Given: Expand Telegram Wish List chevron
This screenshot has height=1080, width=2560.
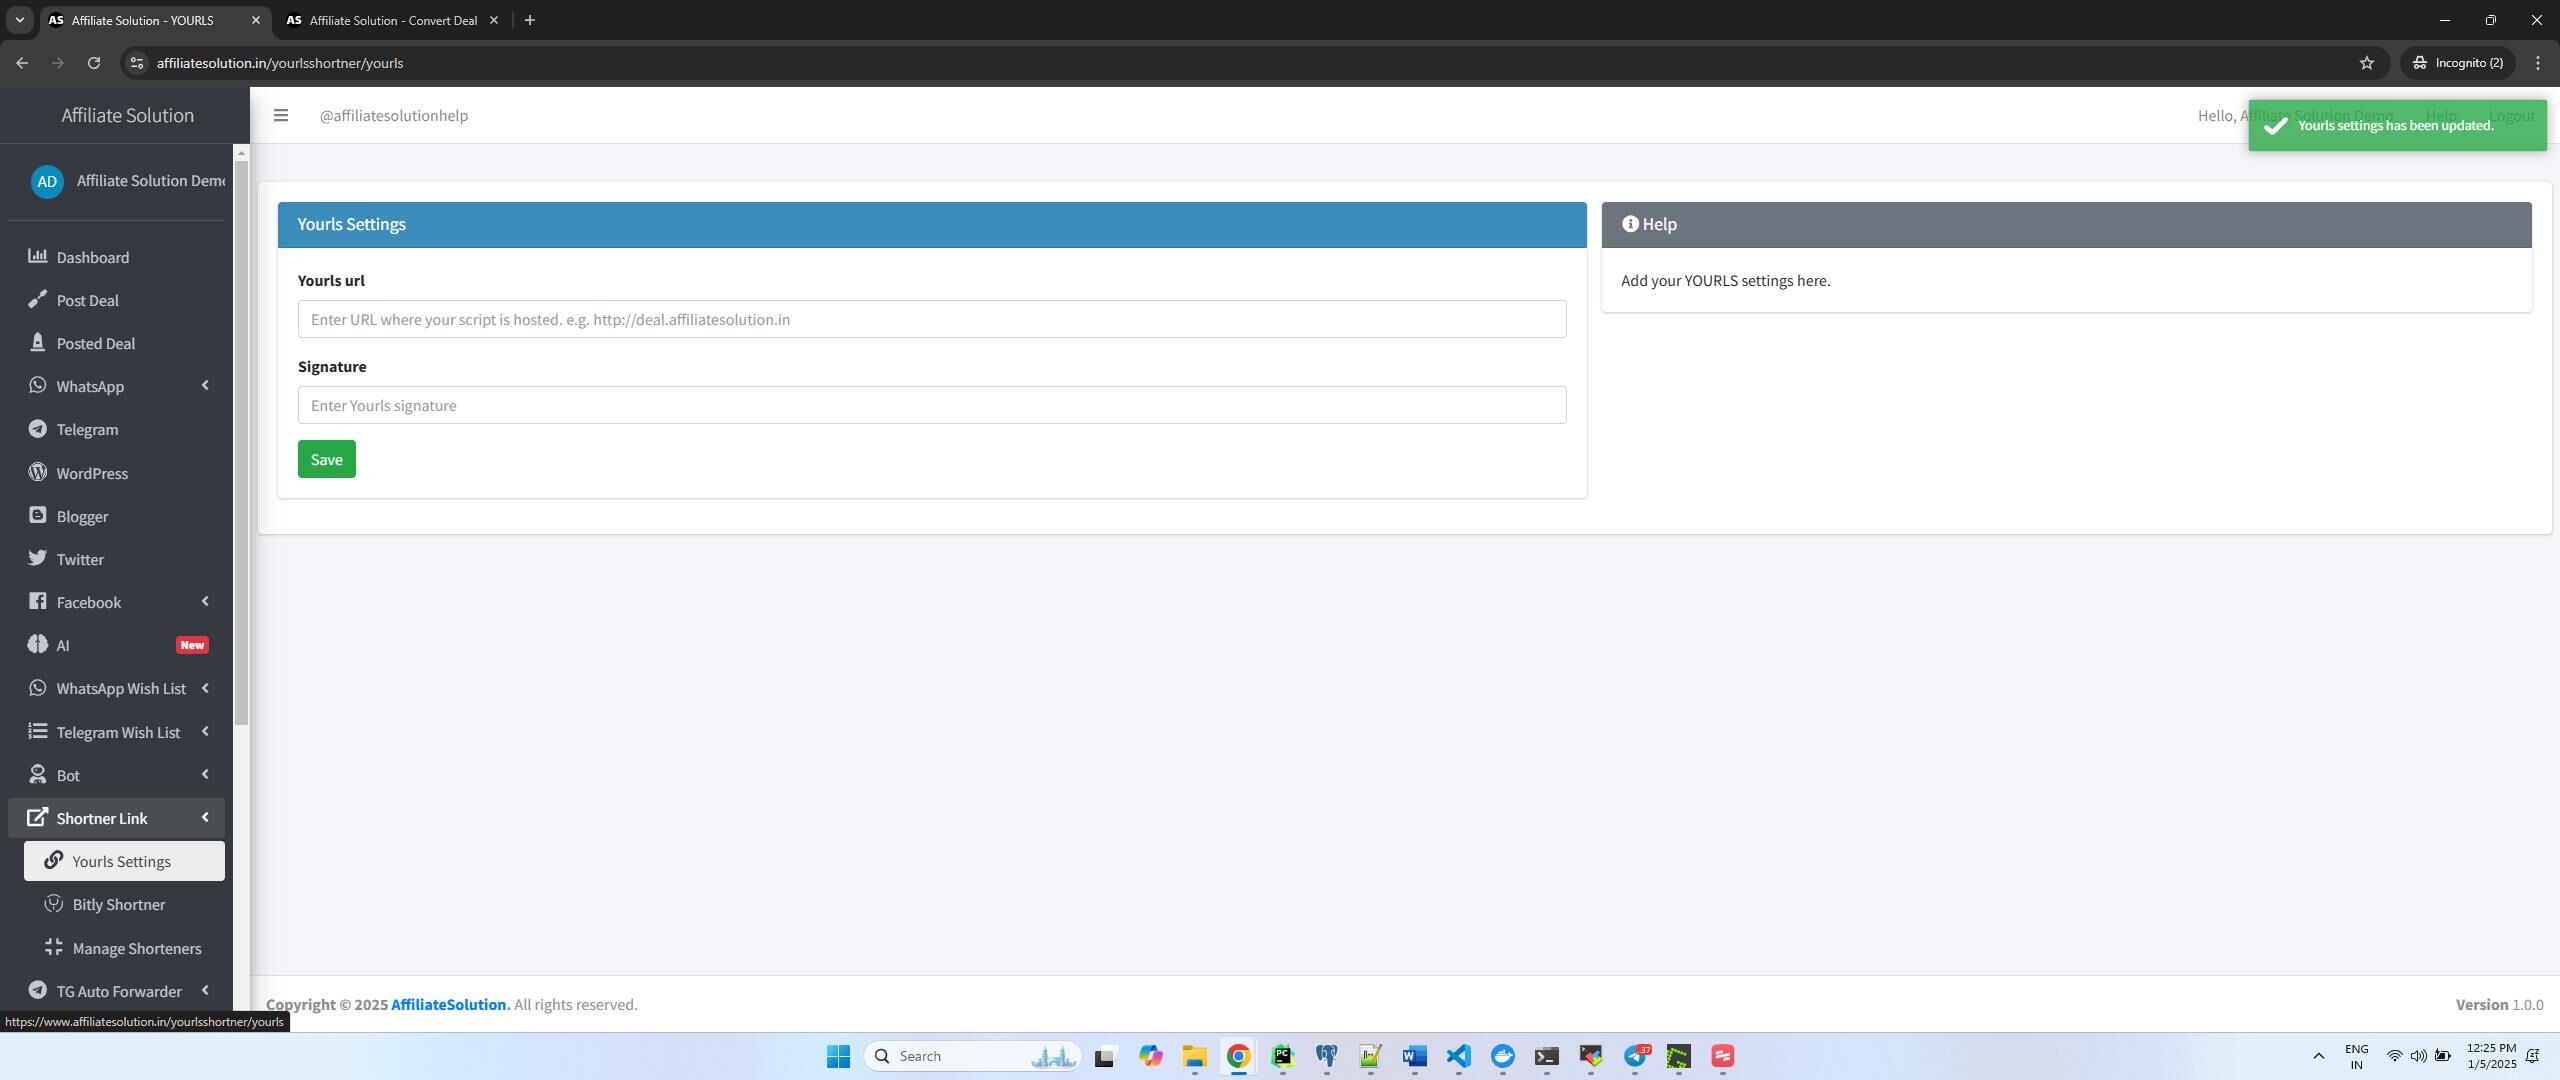Looking at the screenshot, I should 205,732.
